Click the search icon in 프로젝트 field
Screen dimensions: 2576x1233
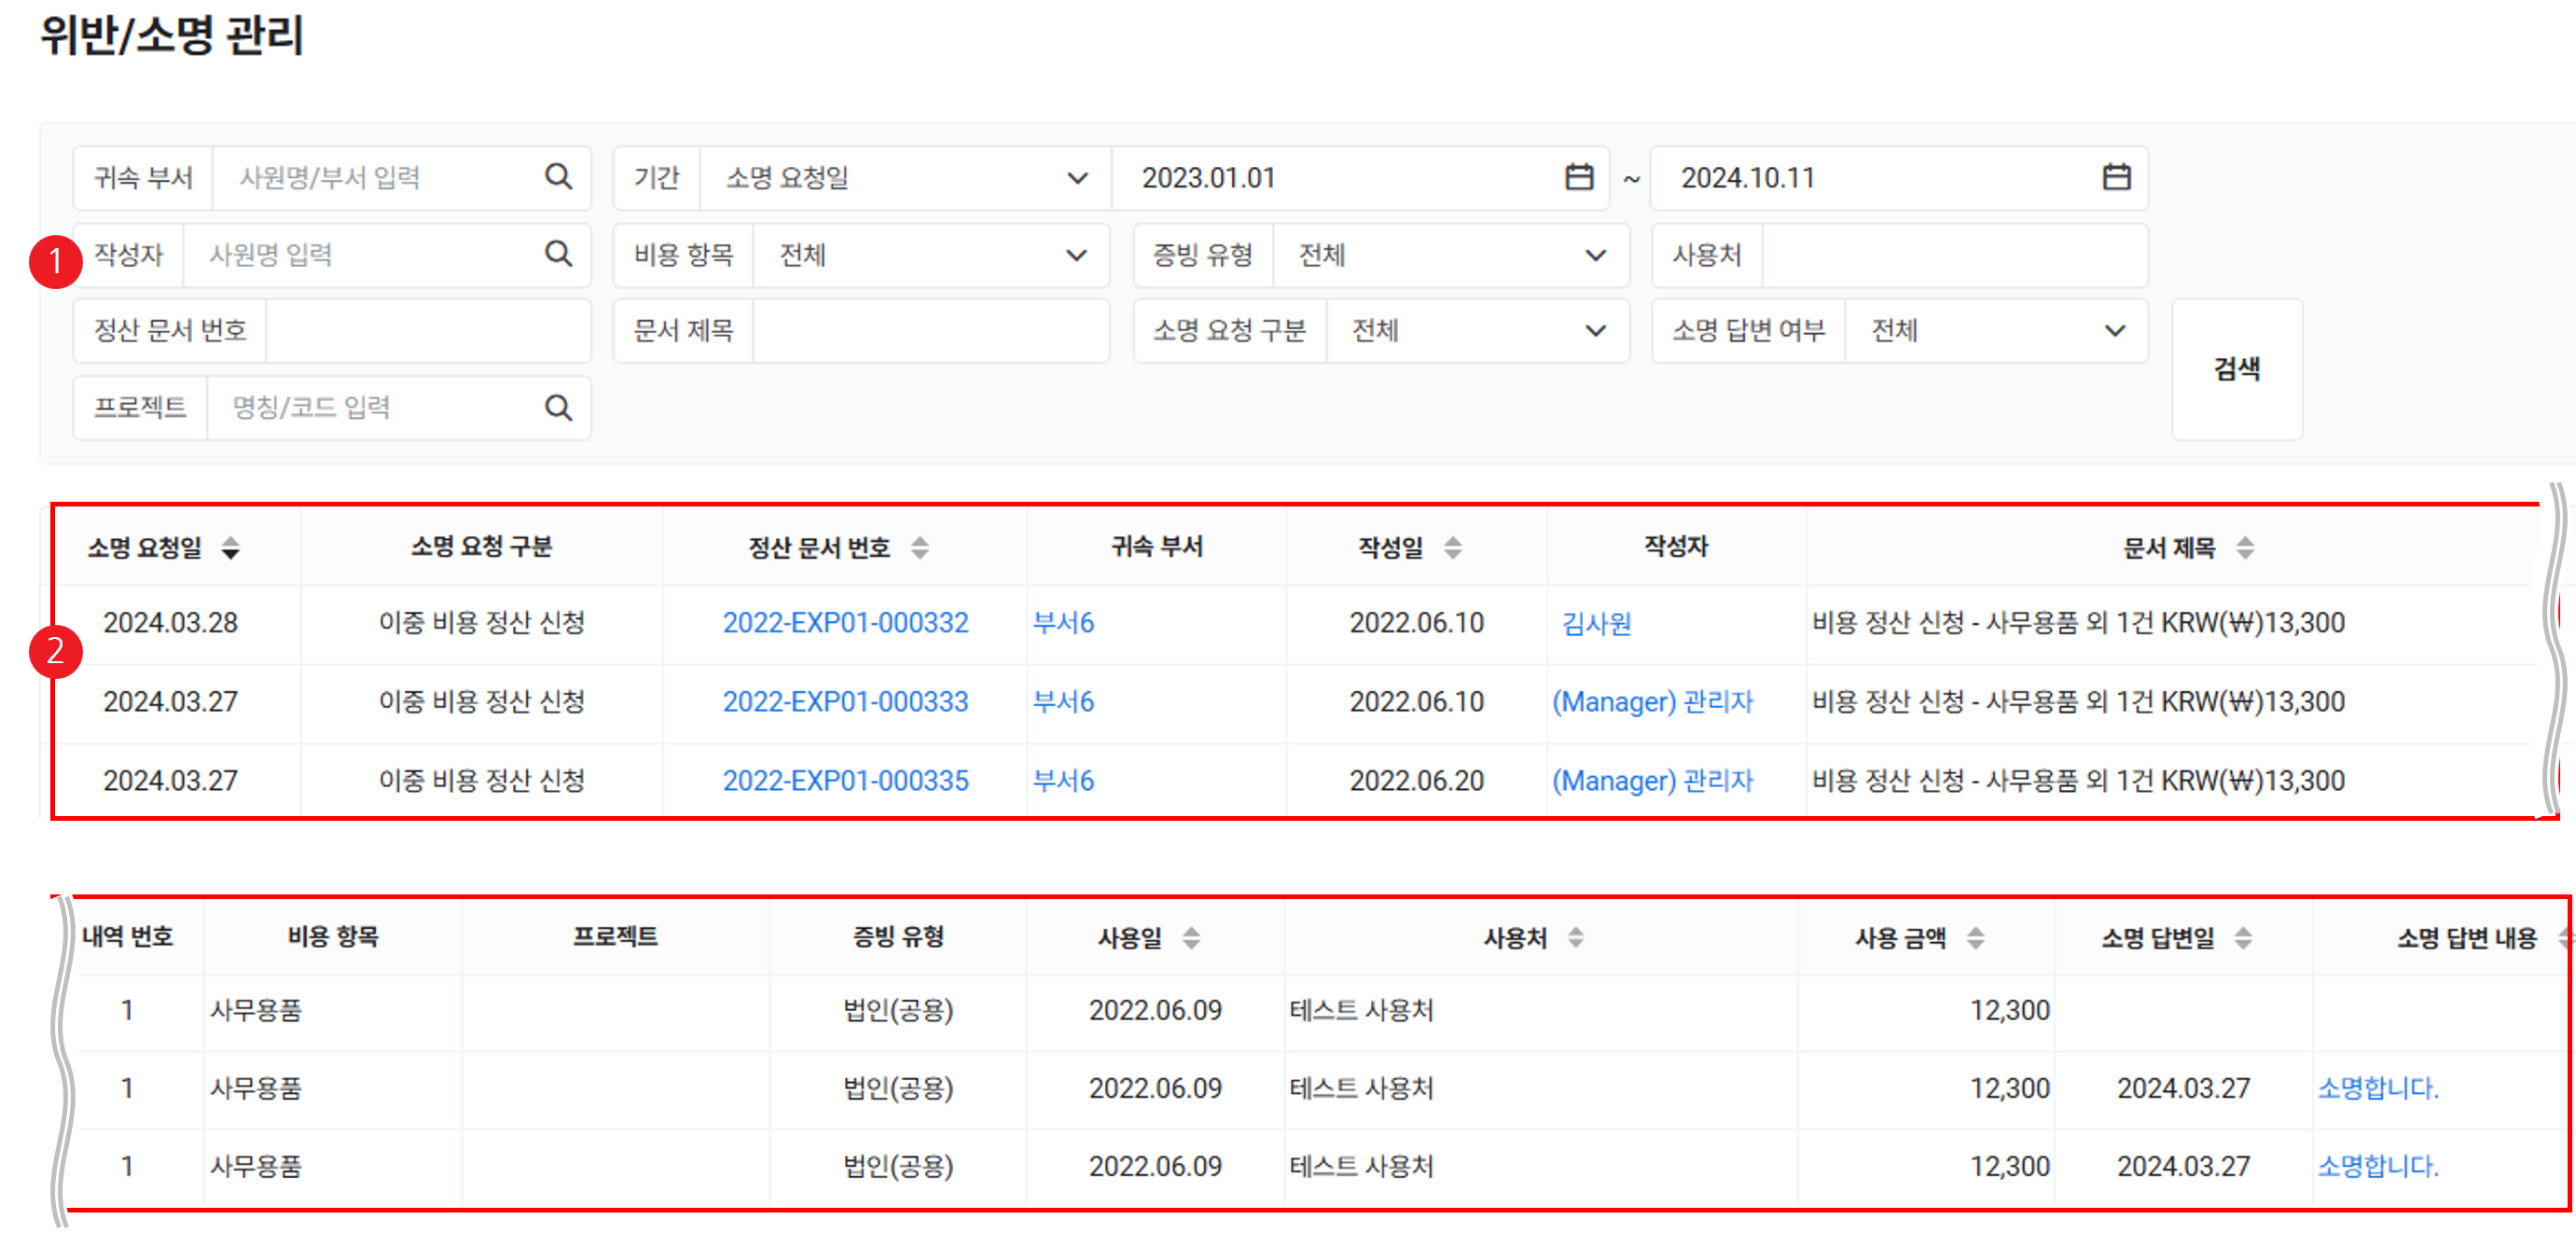[558, 407]
